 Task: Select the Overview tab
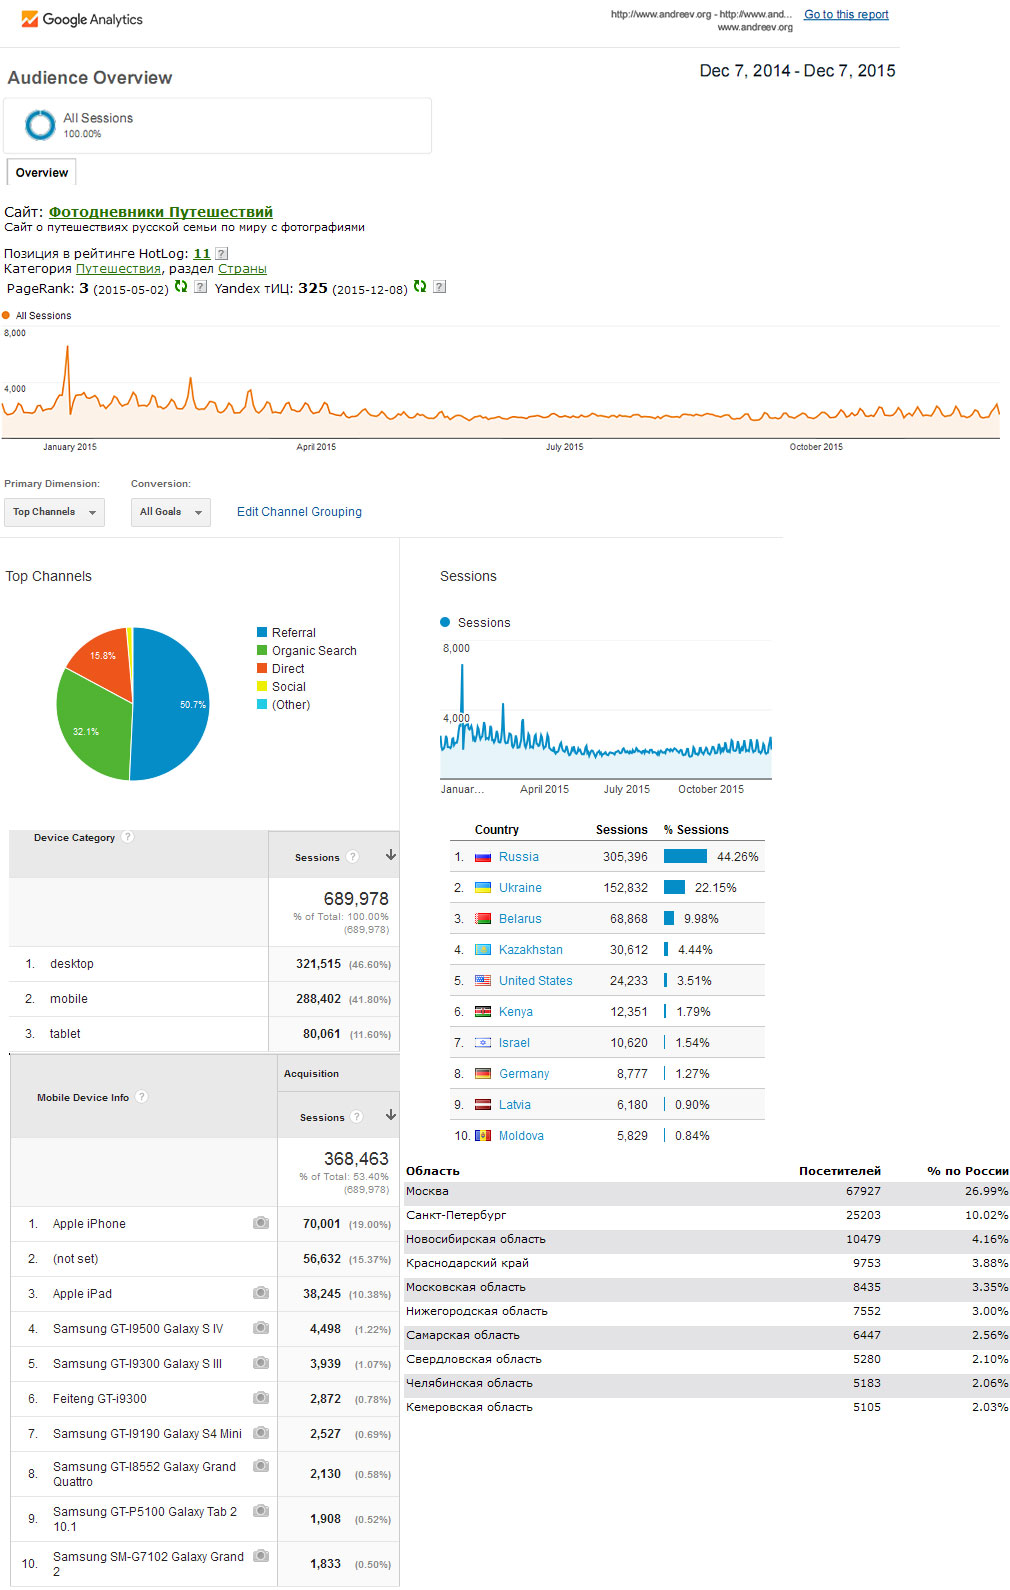[42, 173]
